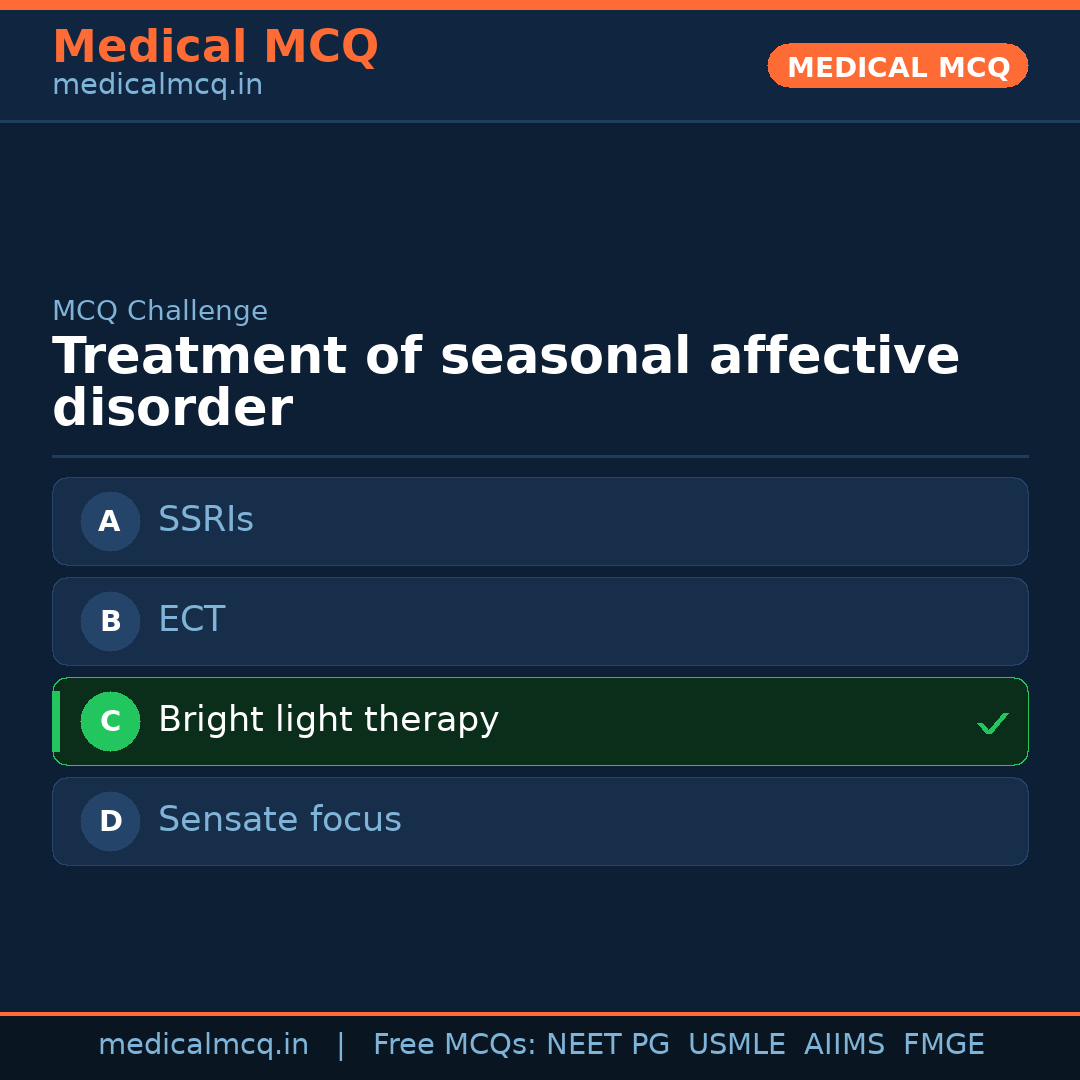Select the SSRIs answer option
Image resolution: width=1080 pixels, height=1080 pixels.
pos(540,521)
